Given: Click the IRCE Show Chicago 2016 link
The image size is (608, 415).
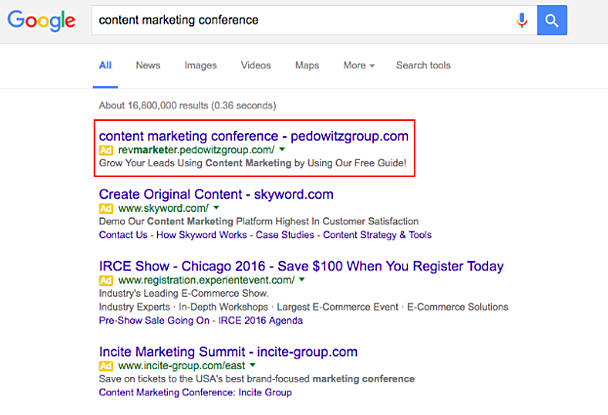Looking at the screenshot, I should (301, 266).
